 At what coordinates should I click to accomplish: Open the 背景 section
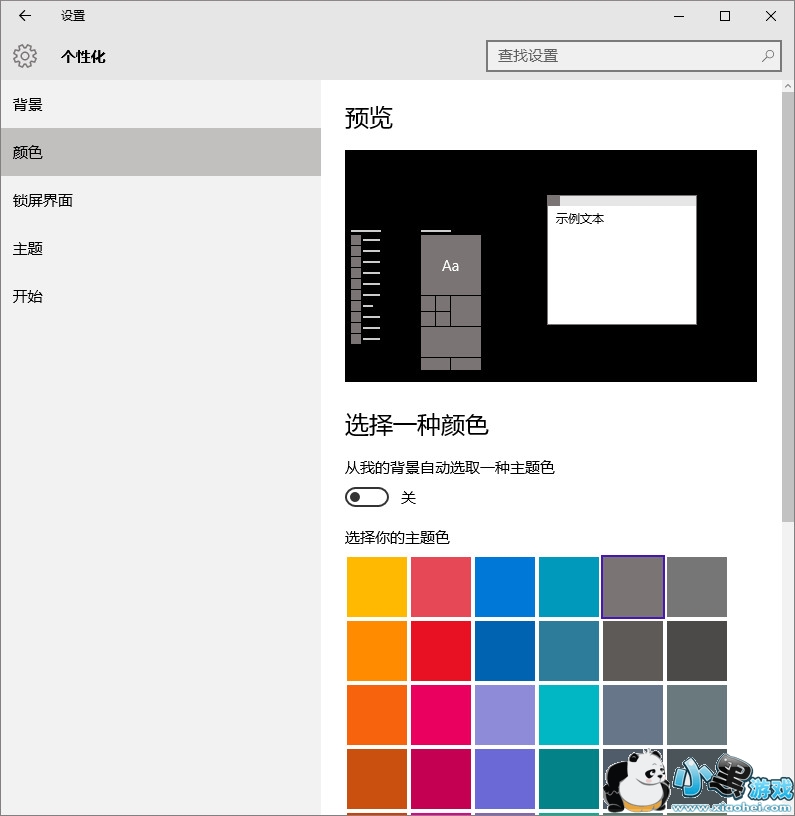point(161,105)
